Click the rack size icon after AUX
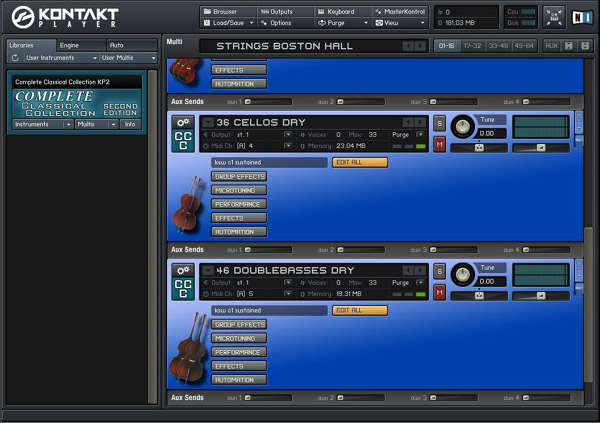This screenshot has width=600, height=423. tap(585, 46)
